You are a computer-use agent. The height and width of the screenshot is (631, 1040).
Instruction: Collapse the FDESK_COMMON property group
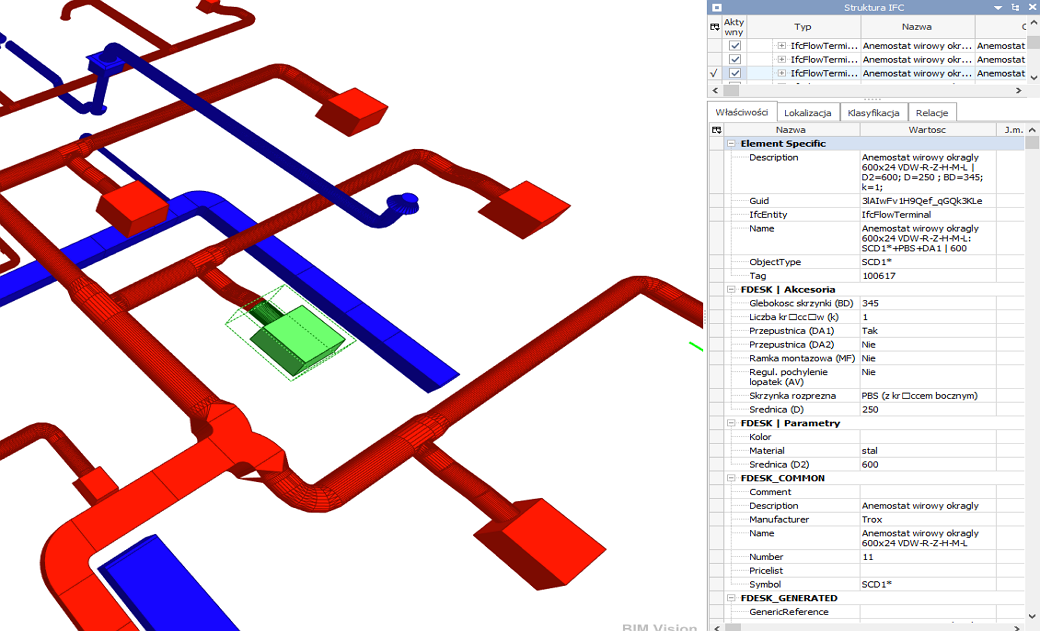click(x=731, y=479)
